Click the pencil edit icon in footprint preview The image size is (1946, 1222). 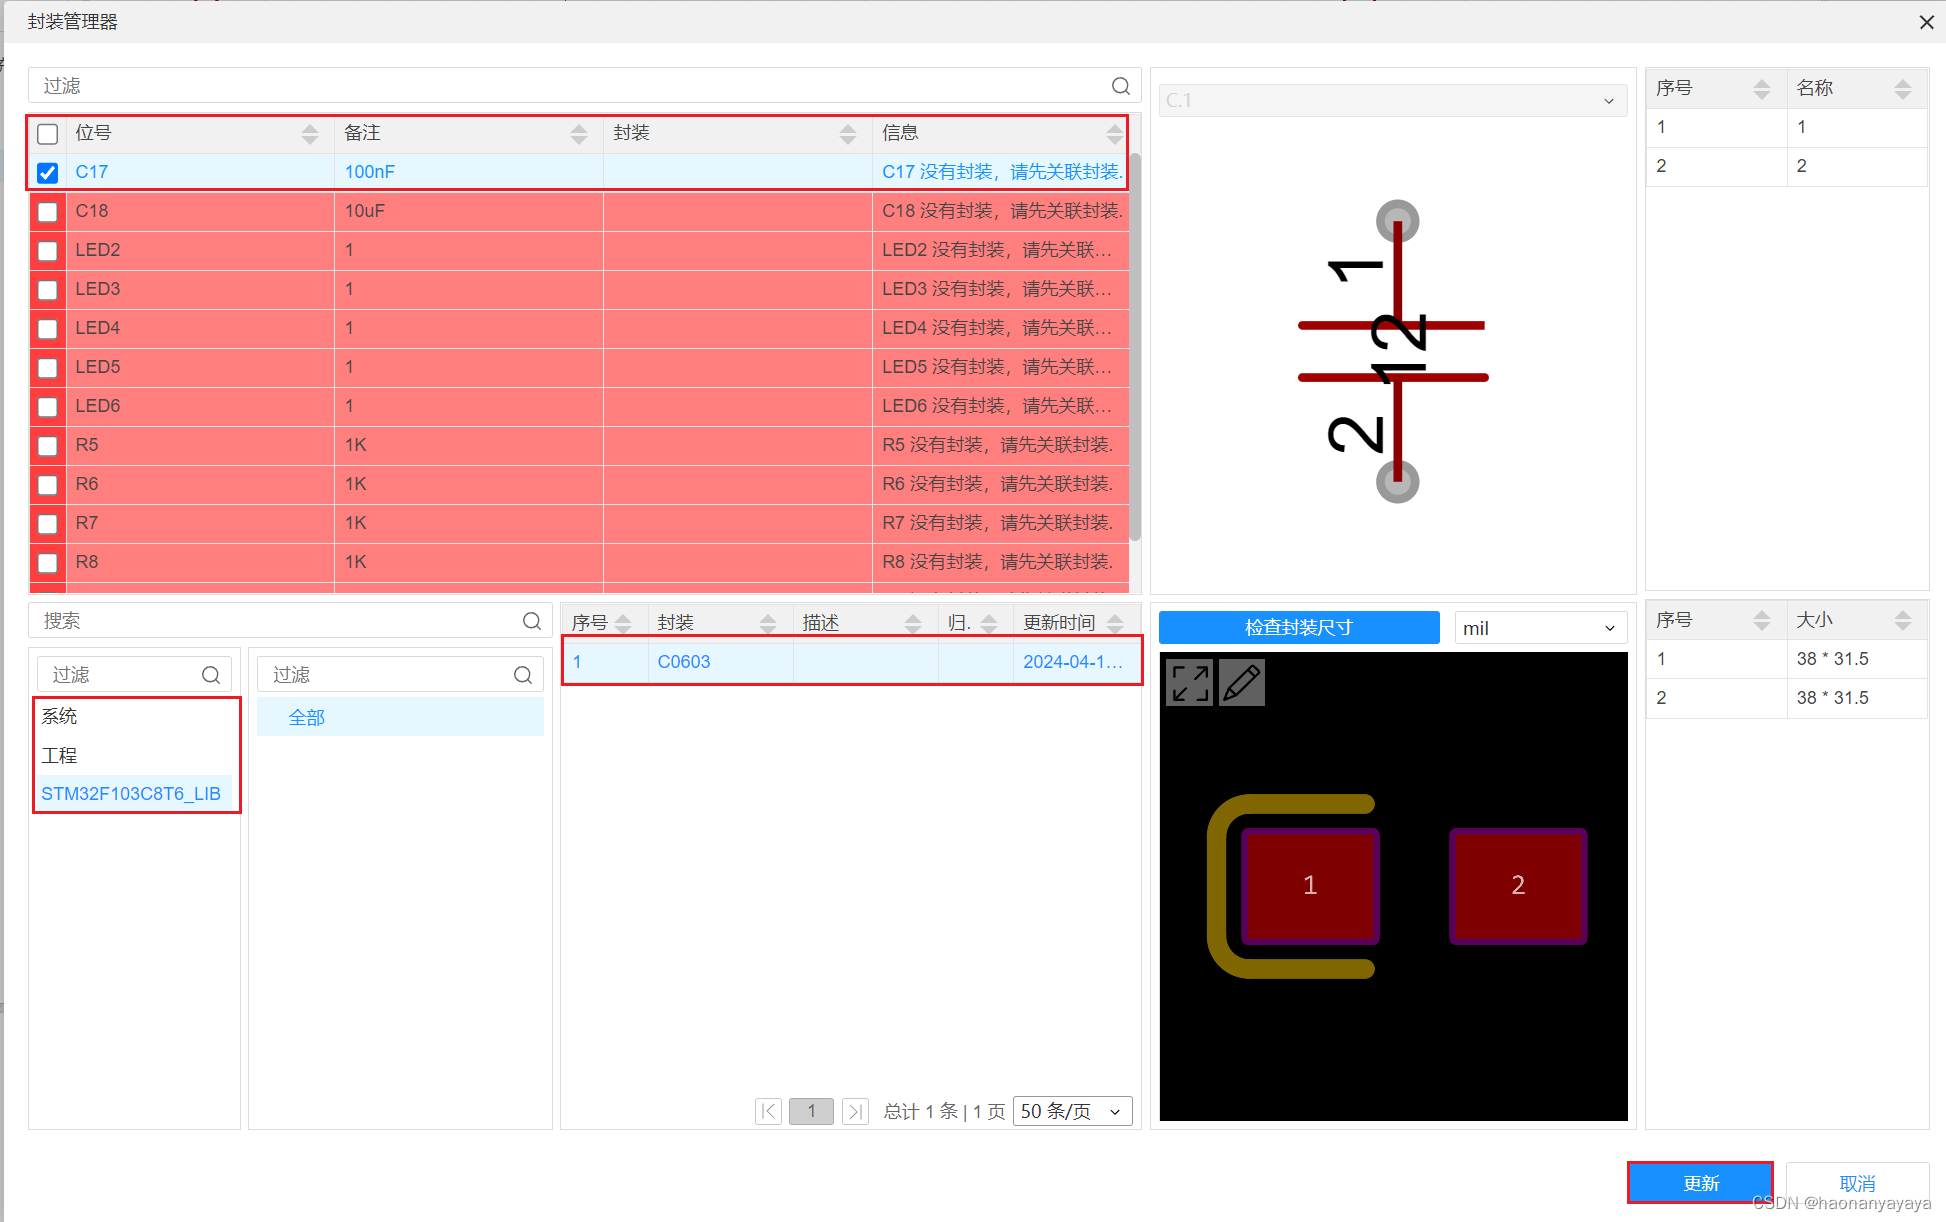click(x=1242, y=683)
